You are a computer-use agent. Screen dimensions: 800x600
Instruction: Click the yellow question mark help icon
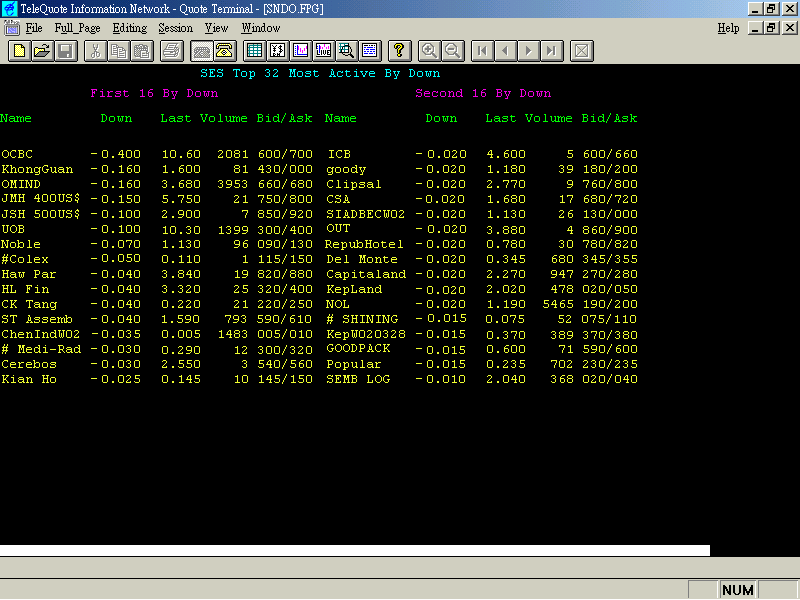[399, 51]
